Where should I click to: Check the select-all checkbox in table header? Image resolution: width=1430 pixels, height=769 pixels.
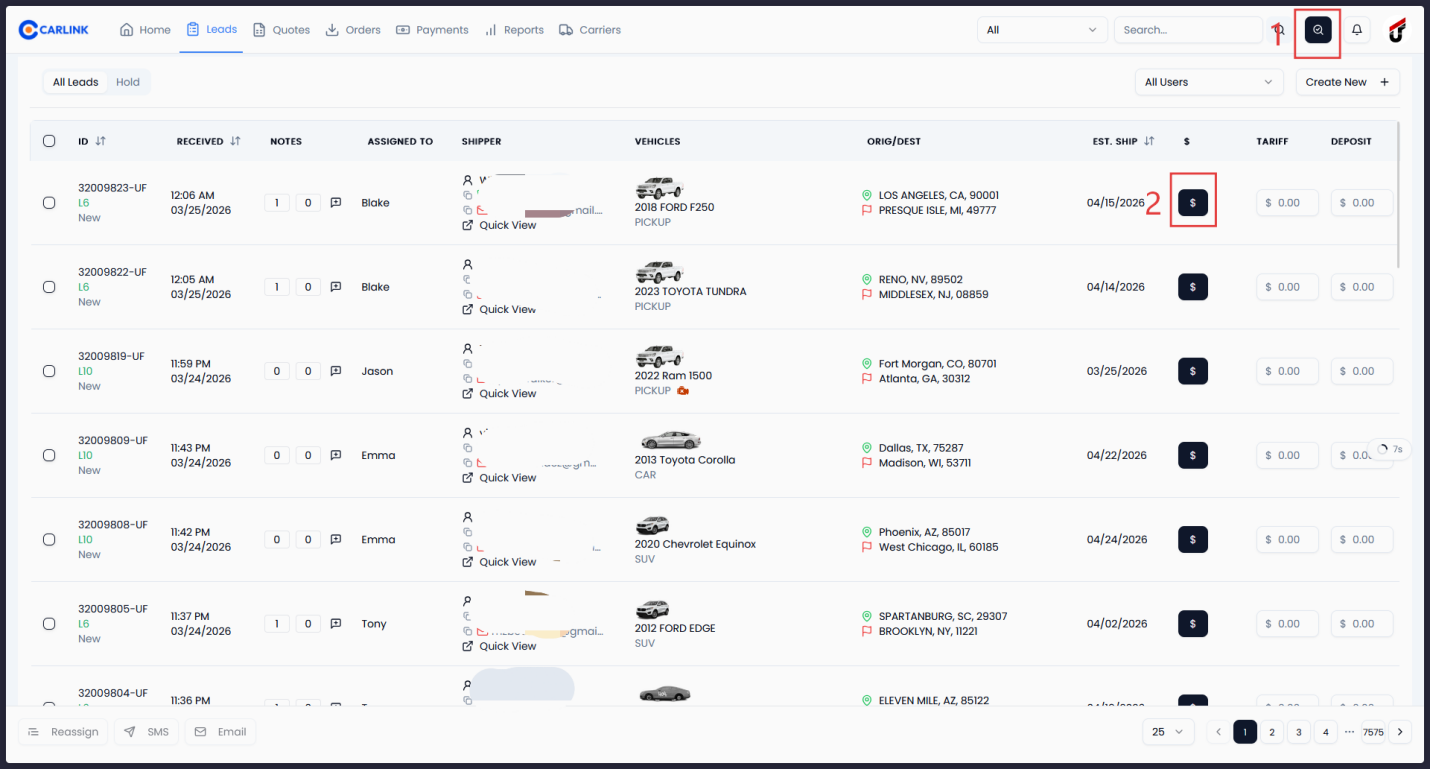(x=49, y=141)
